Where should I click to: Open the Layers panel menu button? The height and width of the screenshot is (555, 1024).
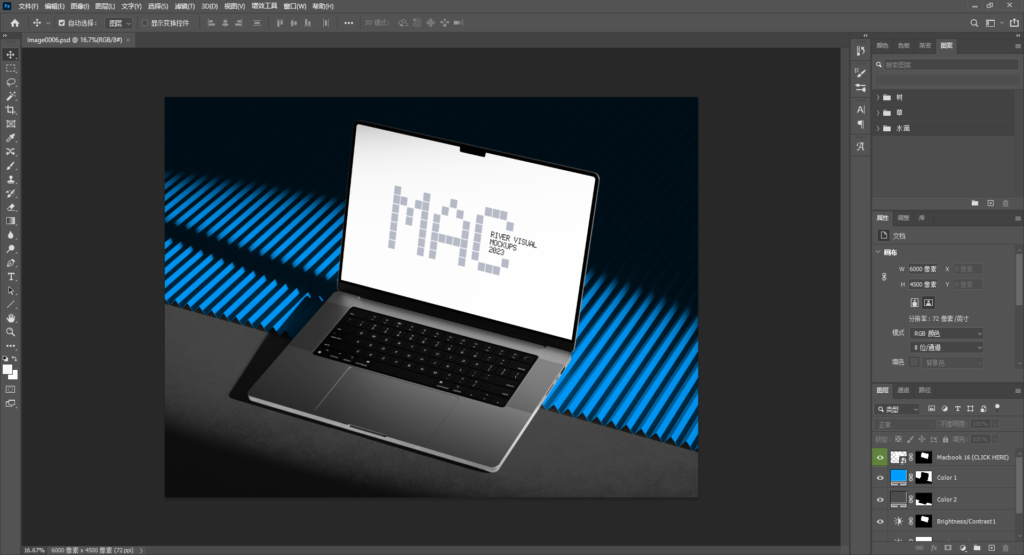click(x=1017, y=390)
